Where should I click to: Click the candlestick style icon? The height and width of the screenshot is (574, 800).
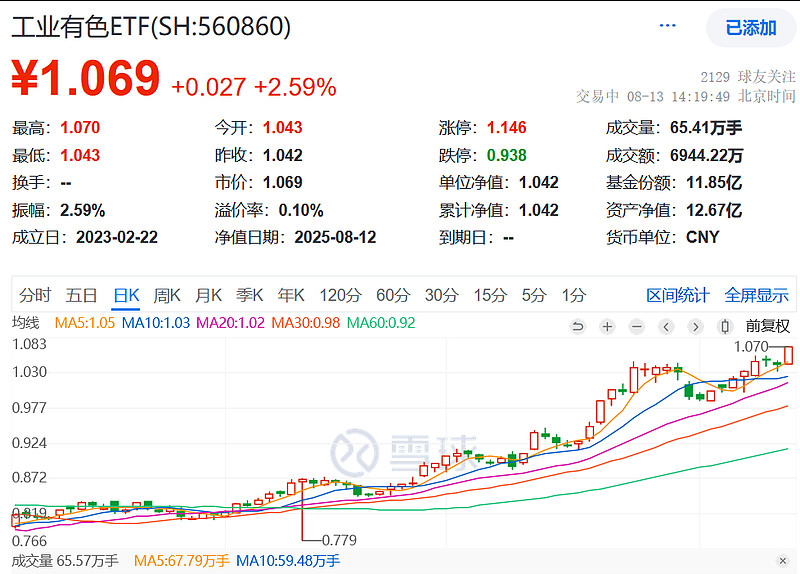point(726,326)
